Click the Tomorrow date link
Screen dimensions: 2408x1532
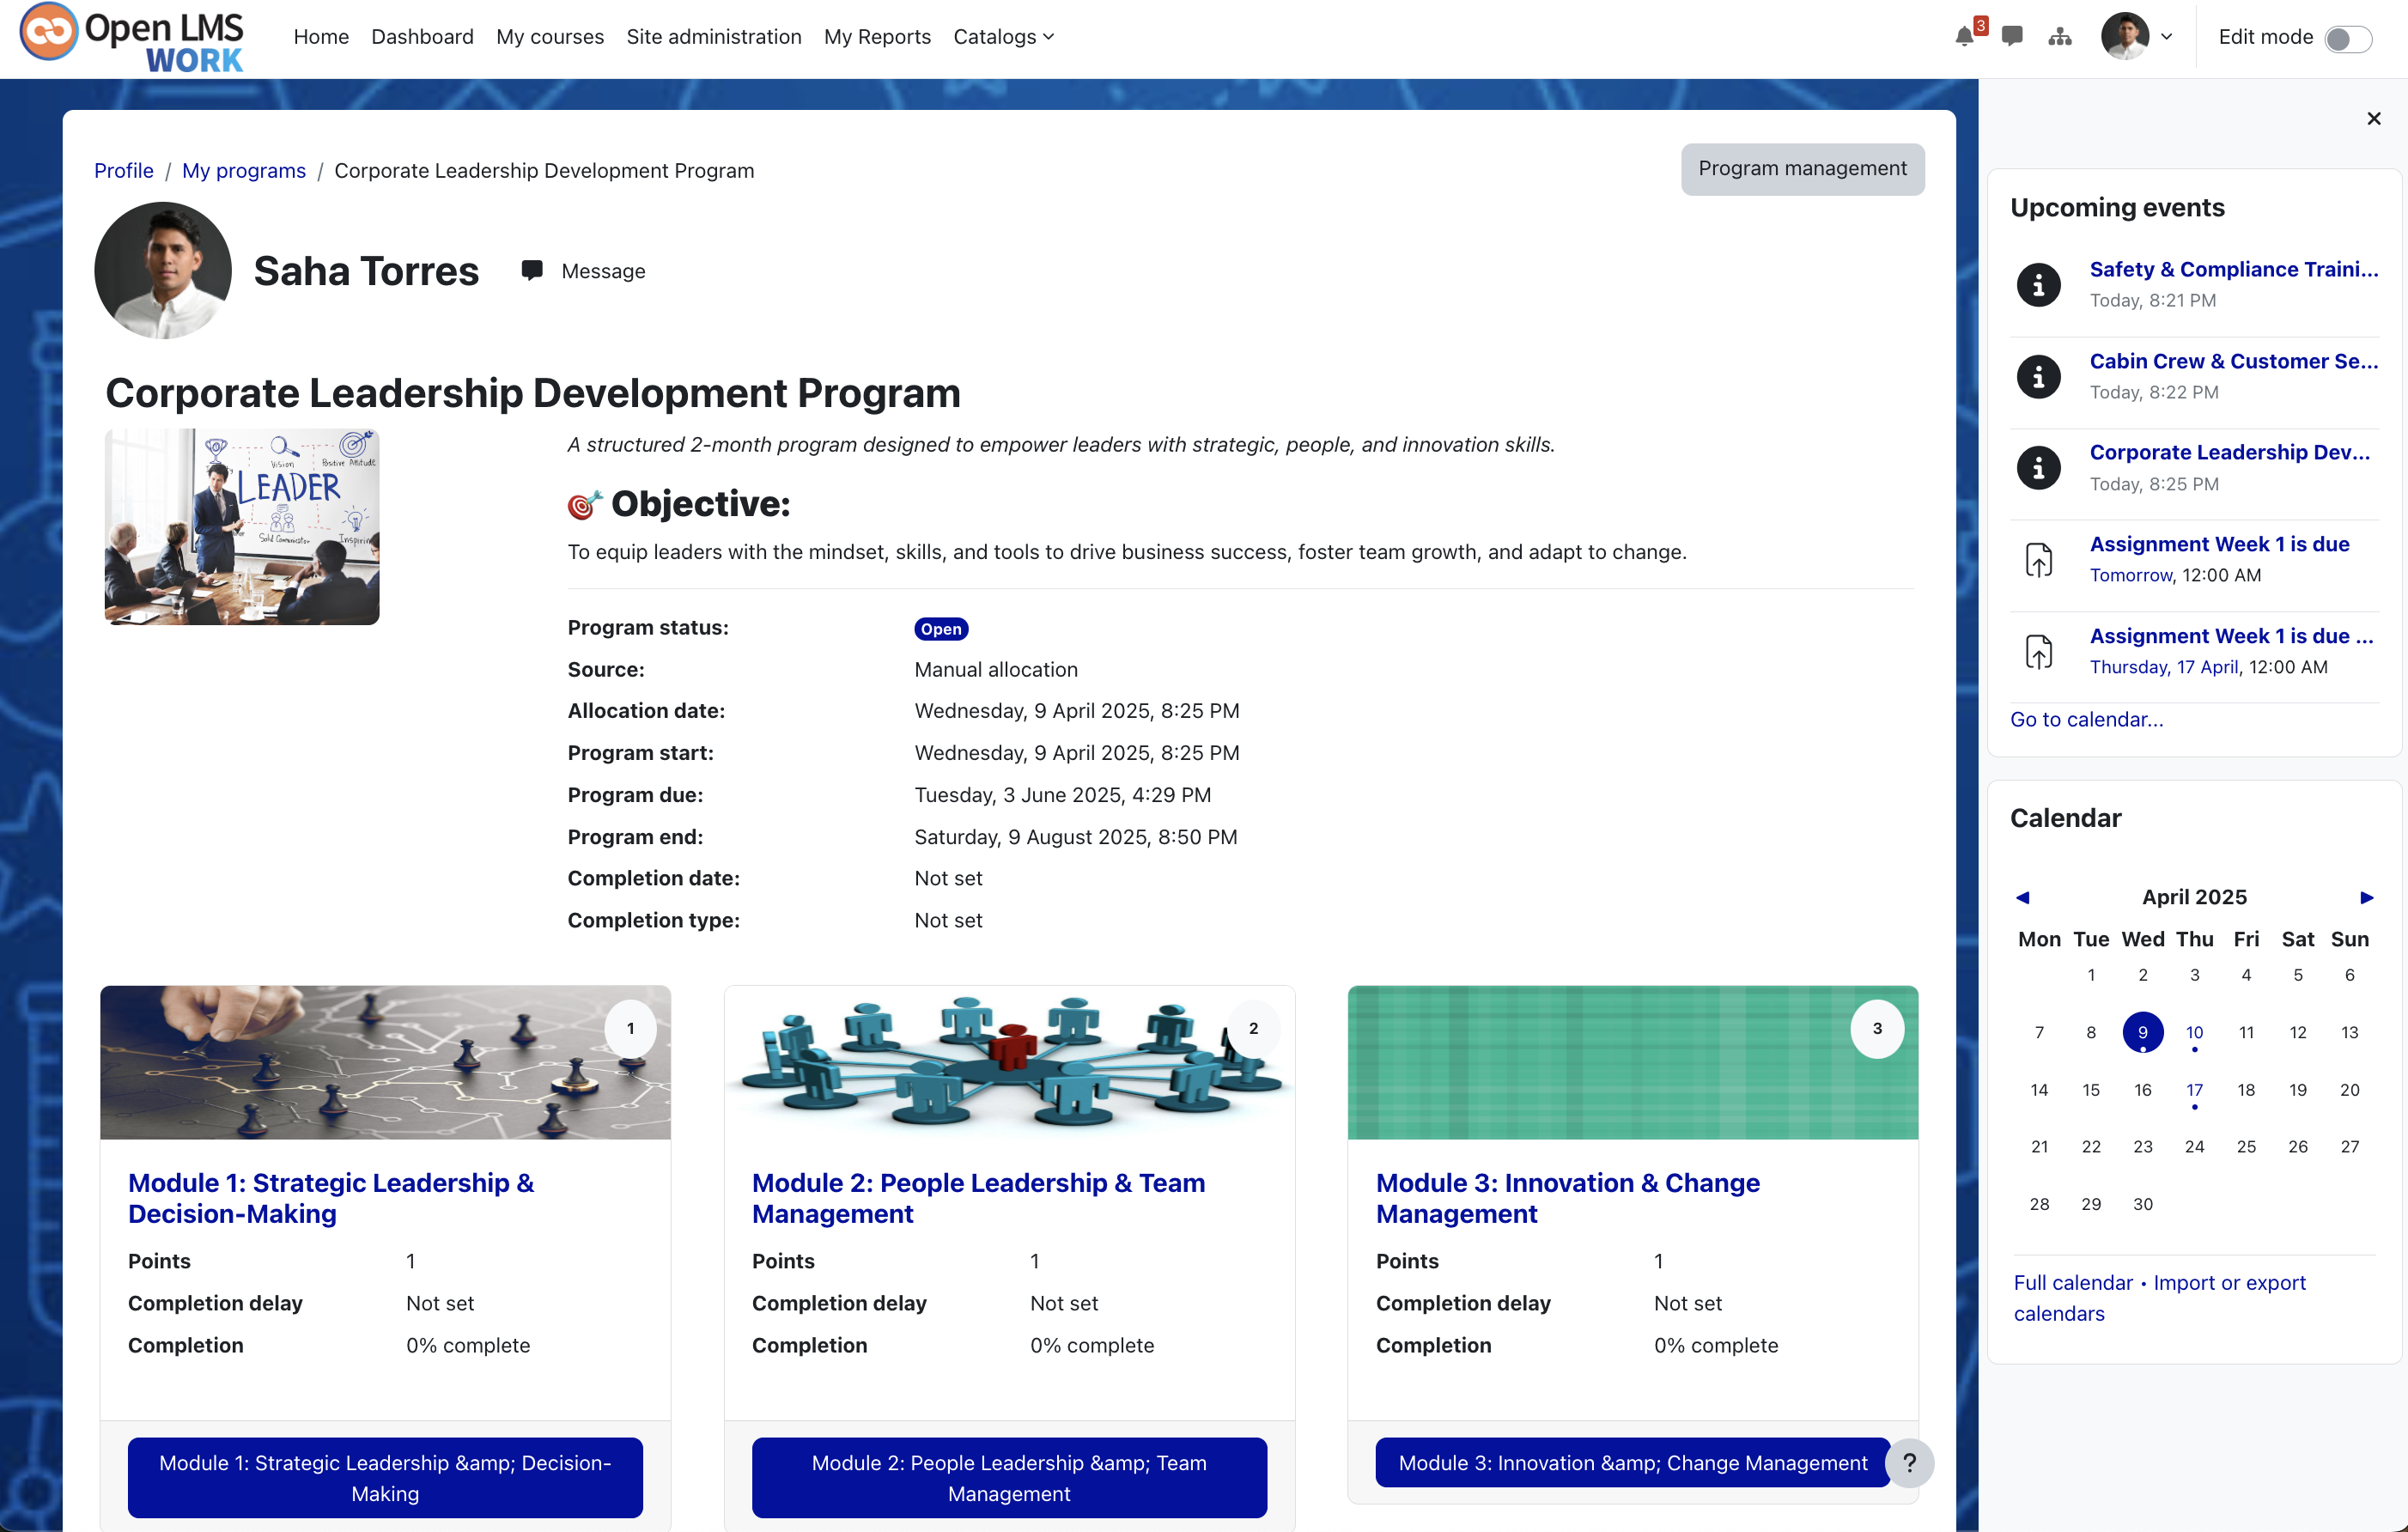pyautogui.click(x=2131, y=576)
